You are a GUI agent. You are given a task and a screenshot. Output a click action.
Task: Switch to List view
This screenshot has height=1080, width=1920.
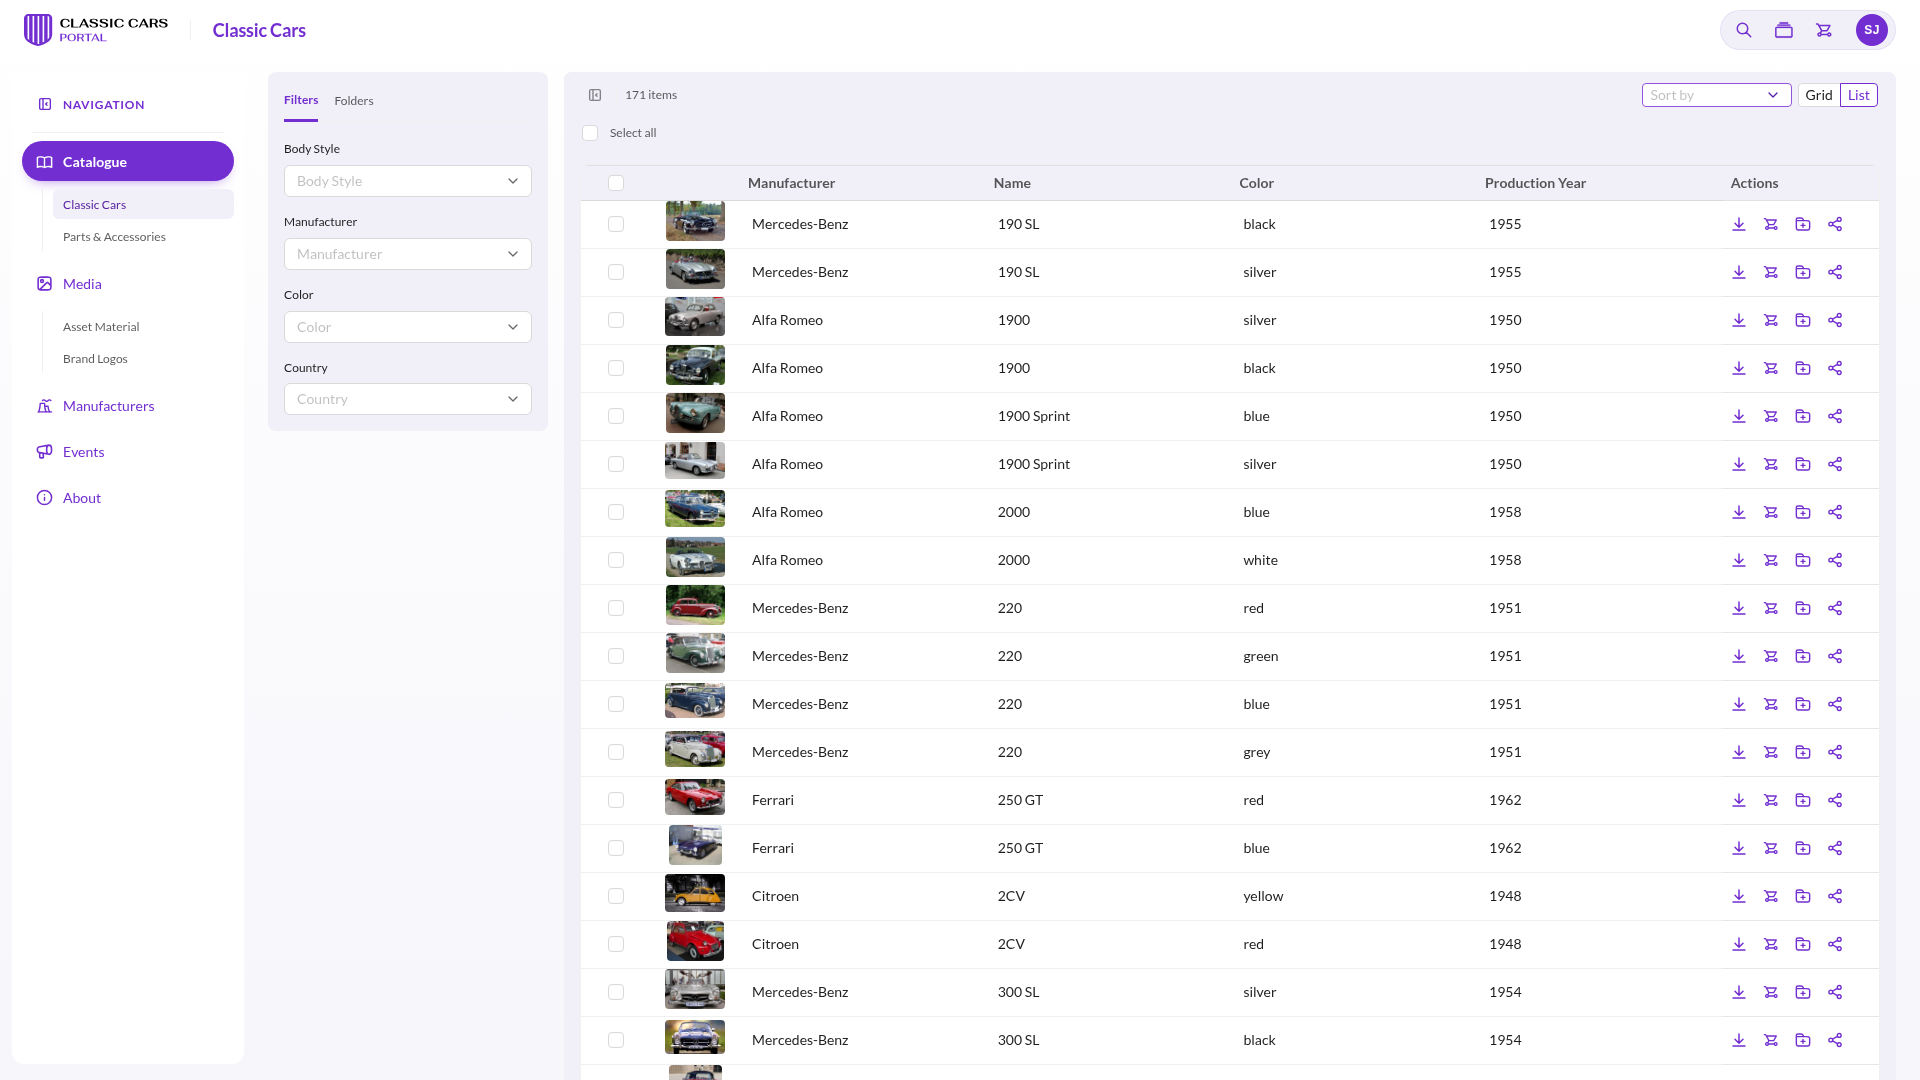[x=1859, y=95]
